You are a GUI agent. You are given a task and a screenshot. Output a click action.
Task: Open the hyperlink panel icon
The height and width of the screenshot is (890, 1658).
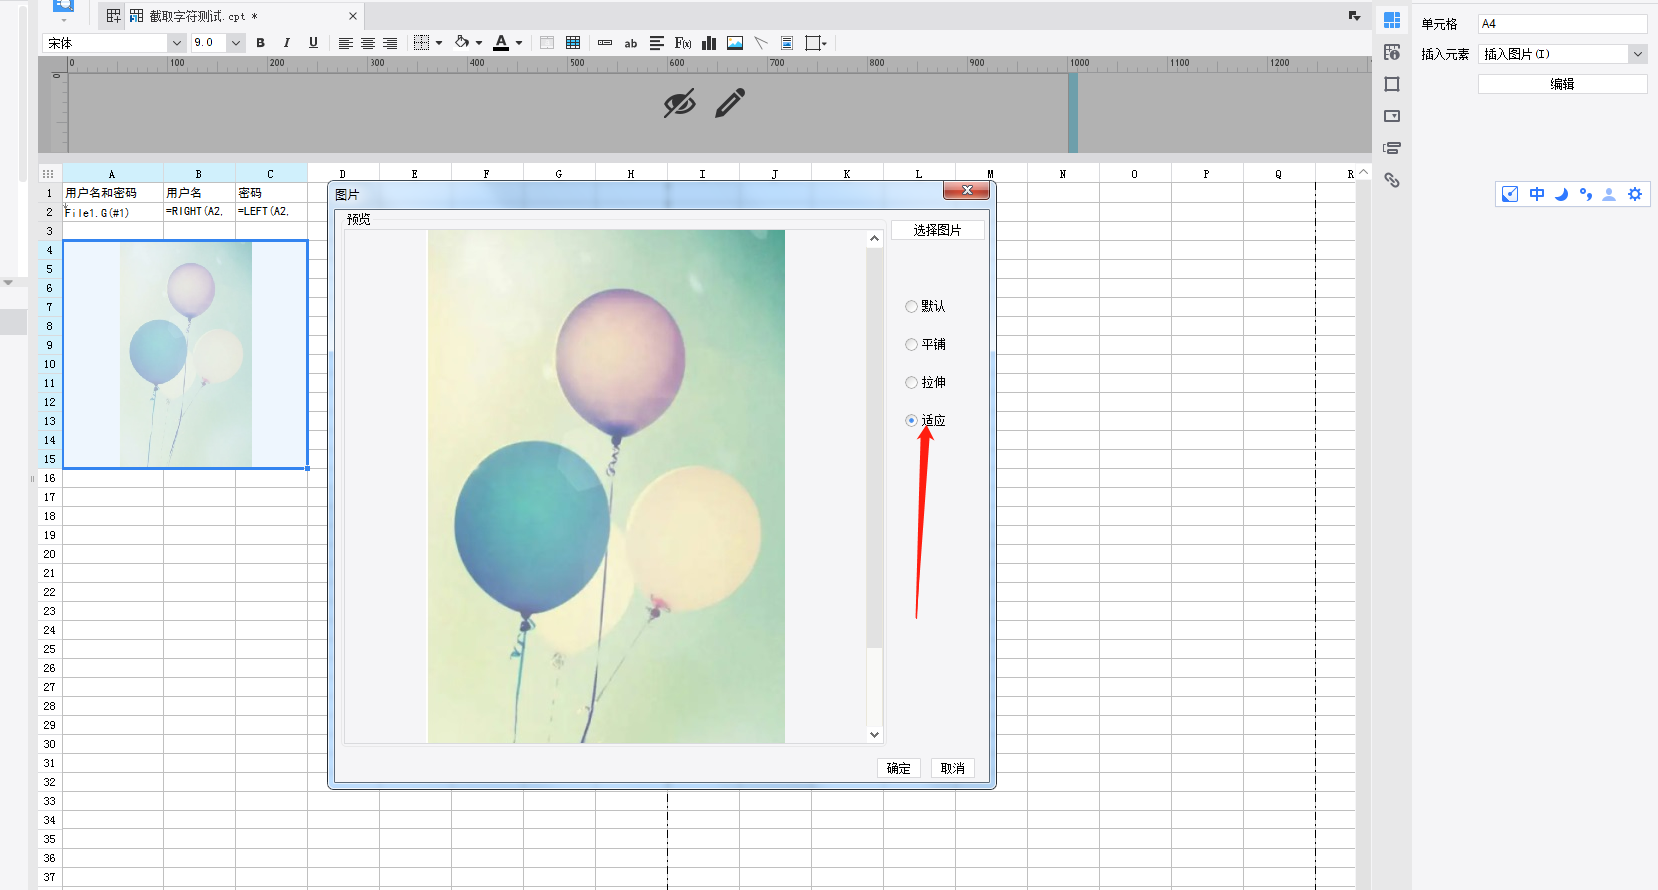click(1392, 180)
